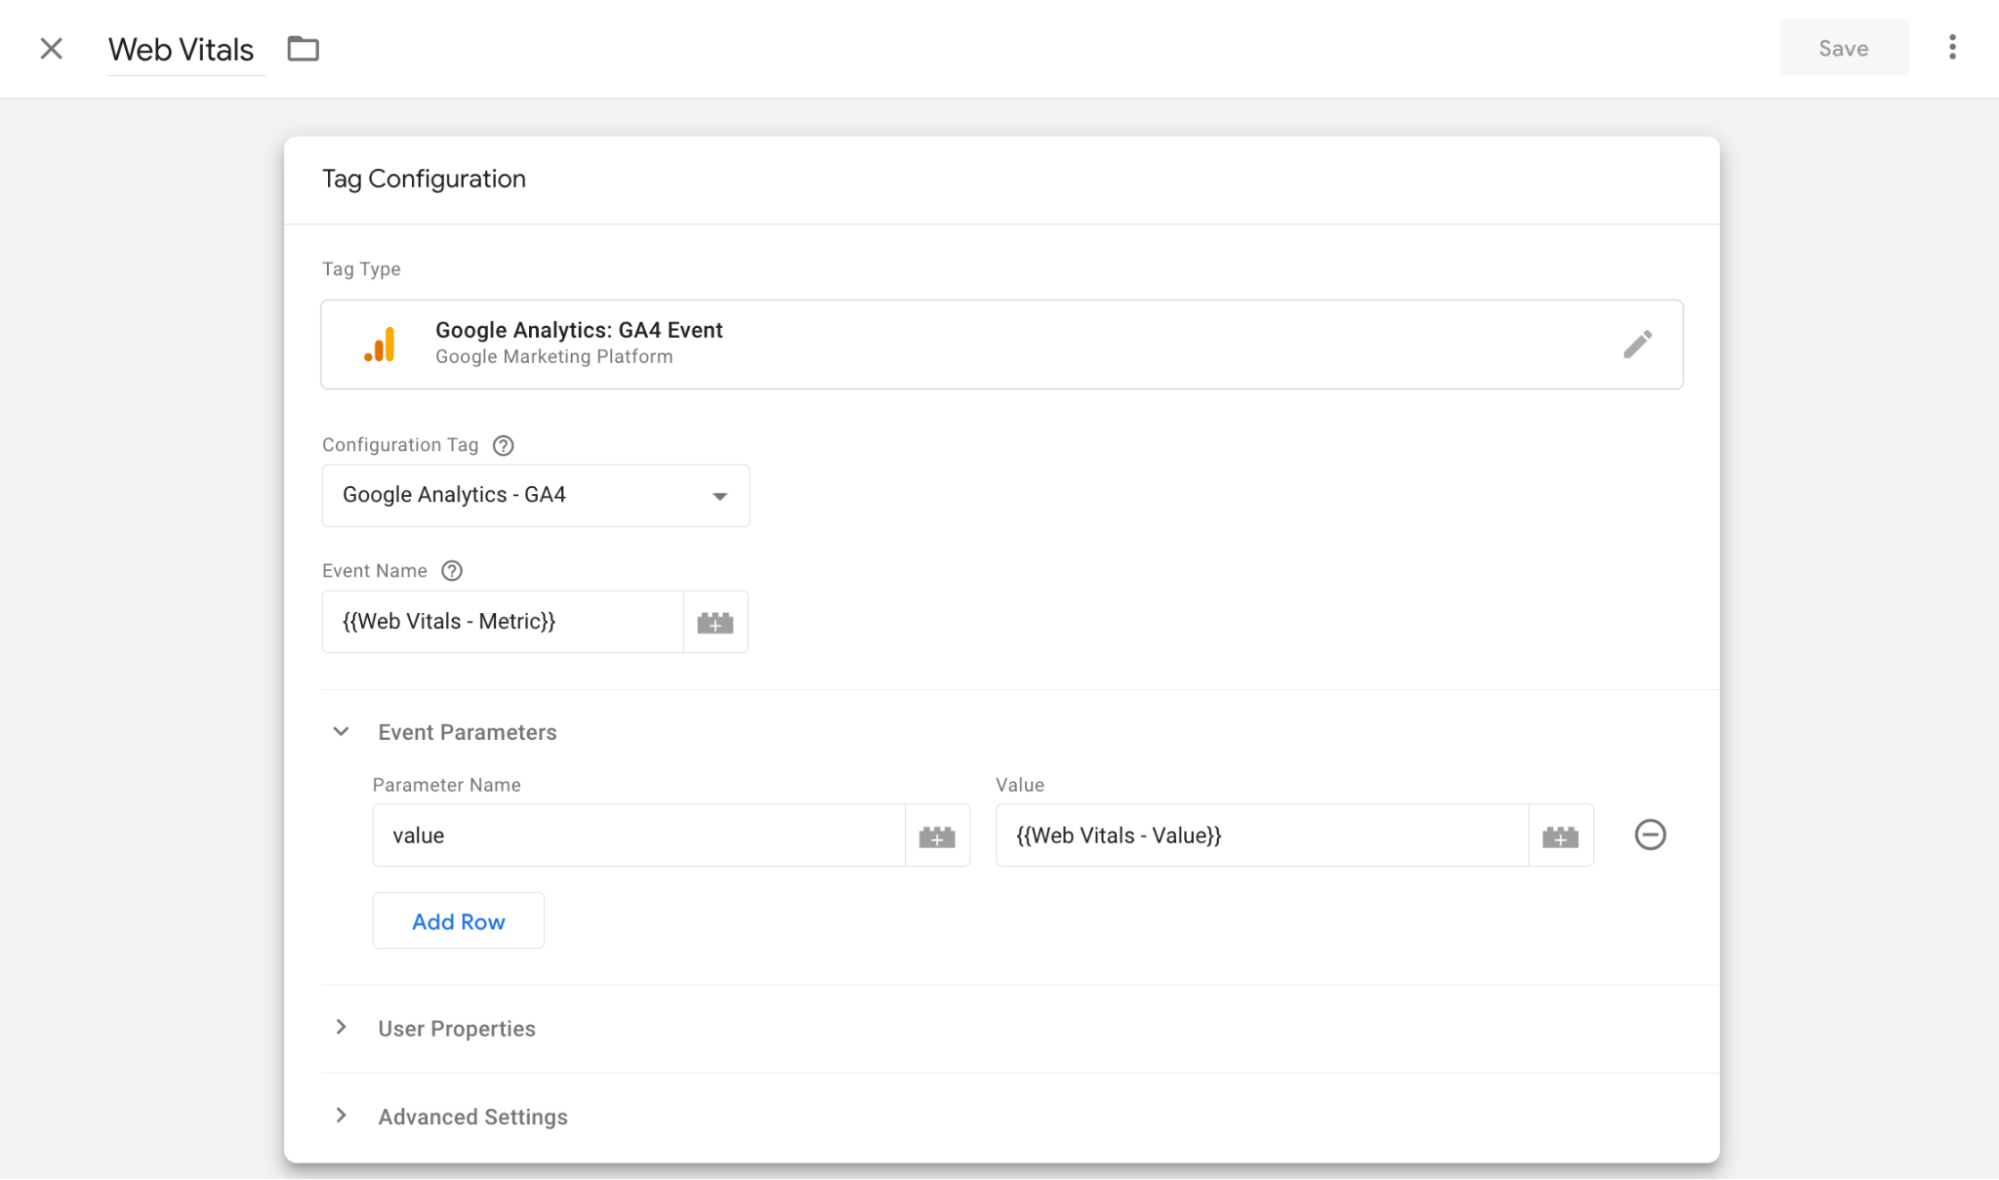Remove the value parameter row

1650,835
